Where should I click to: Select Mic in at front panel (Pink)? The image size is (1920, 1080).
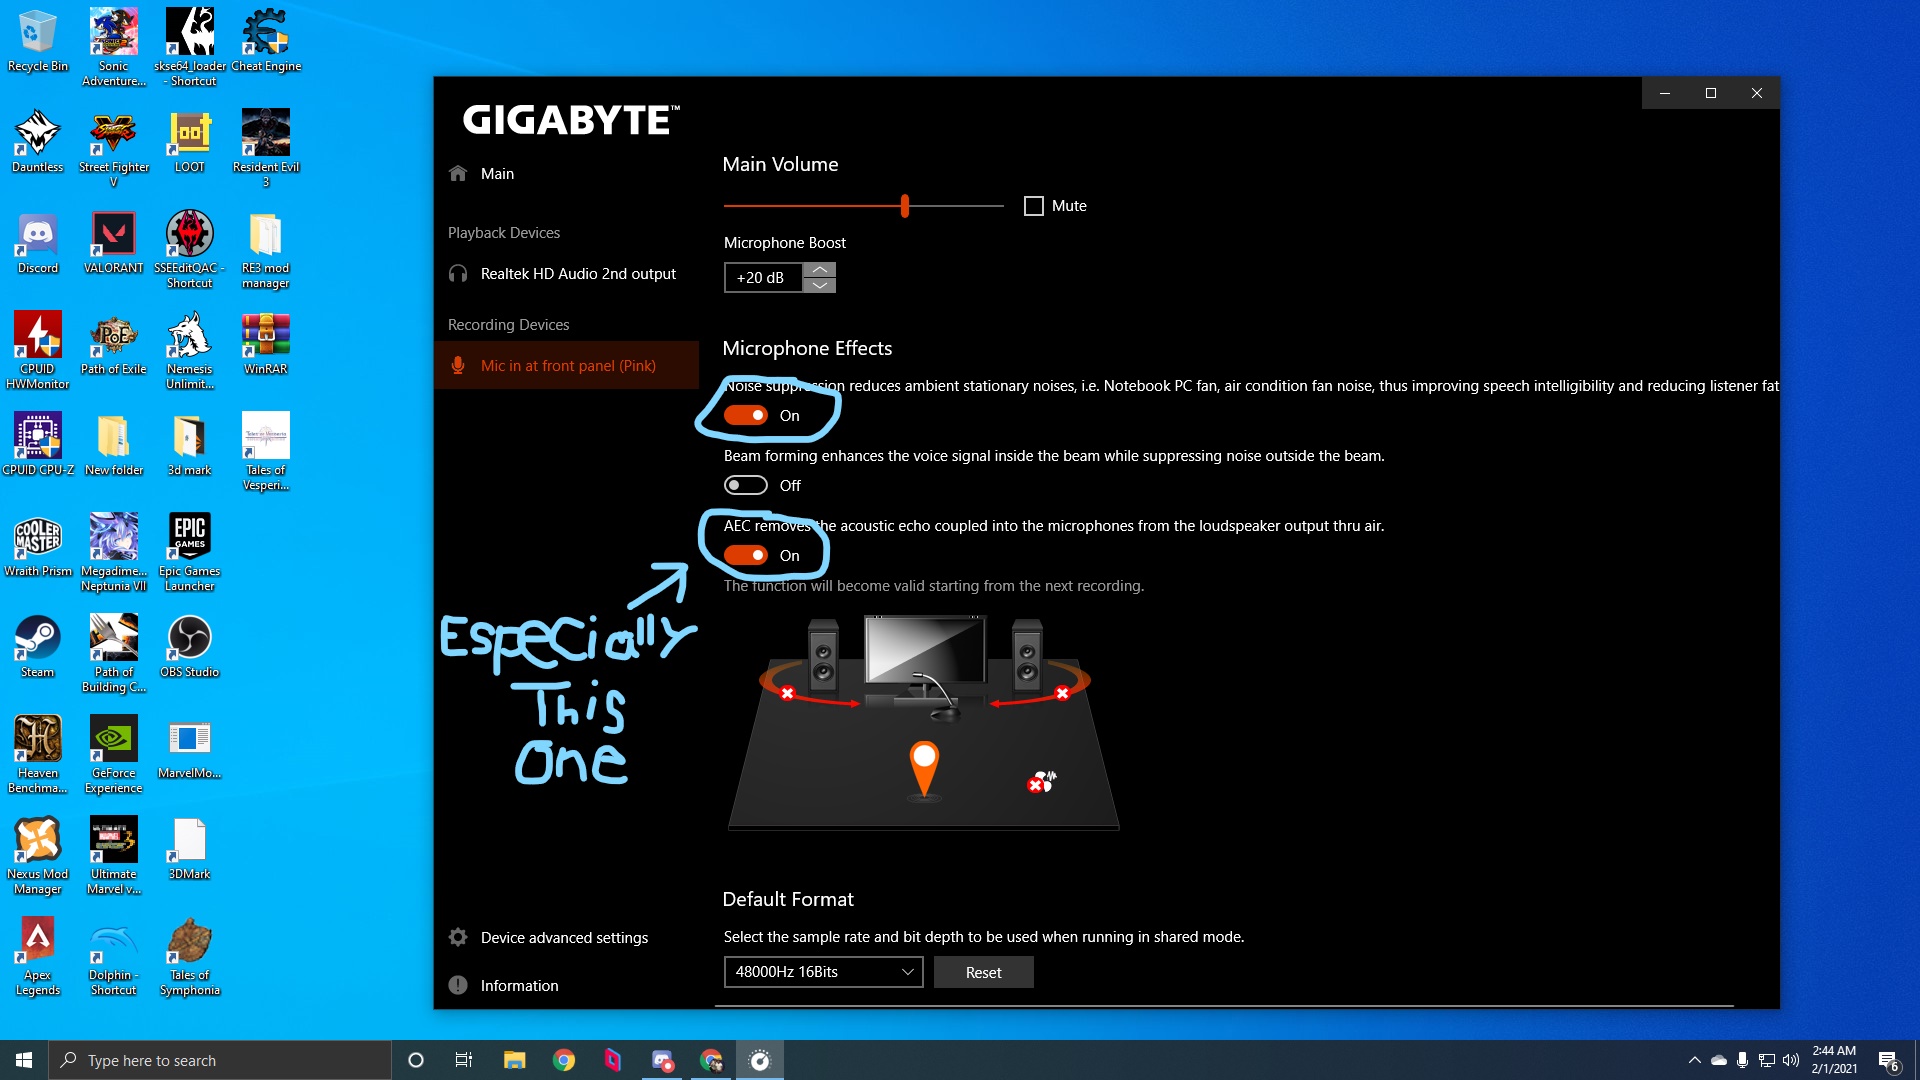coord(567,365)
